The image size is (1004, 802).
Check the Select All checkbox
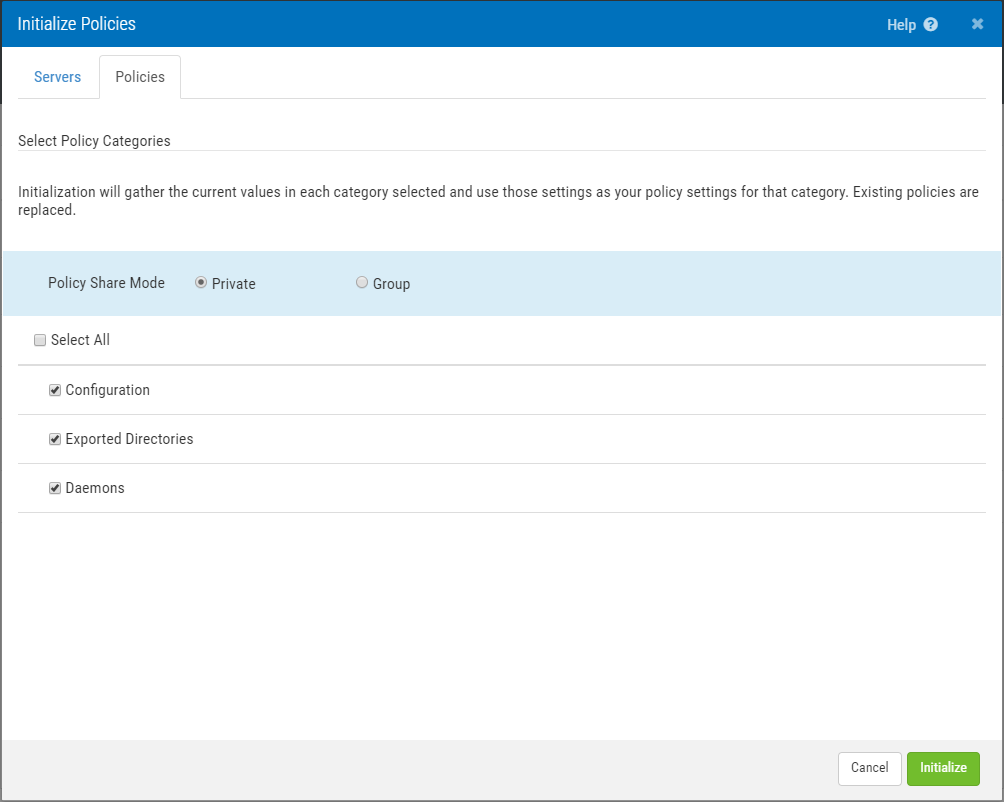40,340
